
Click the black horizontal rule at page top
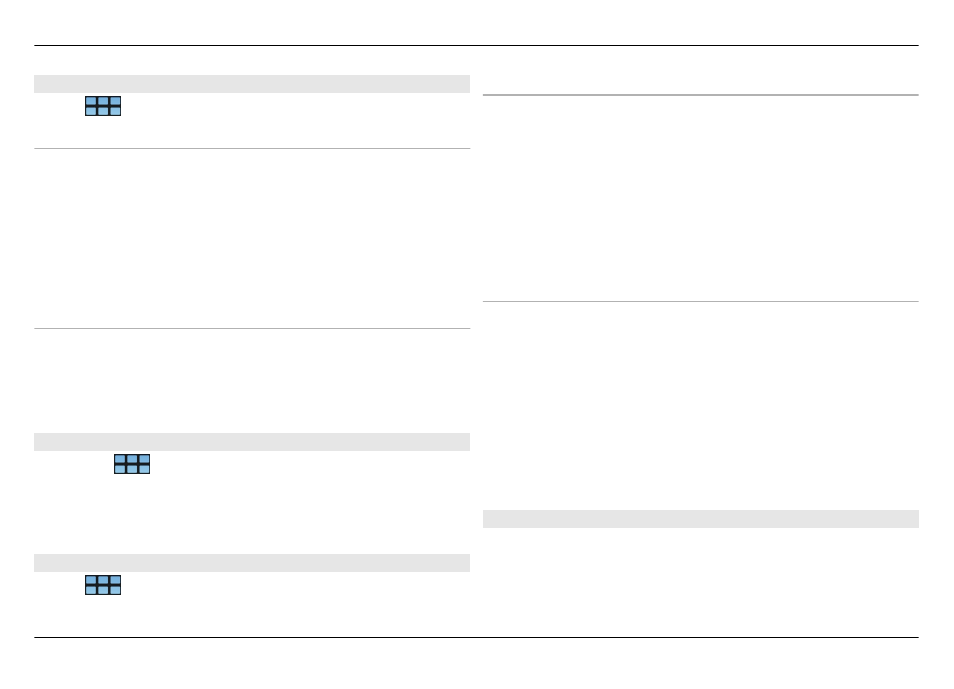476,46
